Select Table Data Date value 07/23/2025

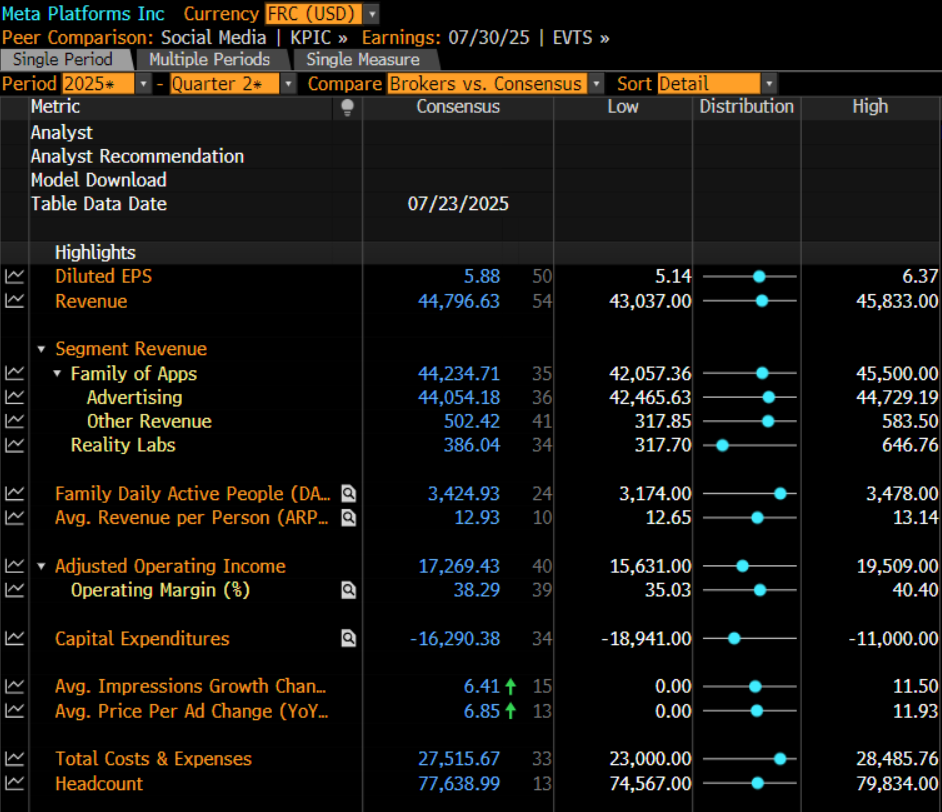[458, 204]
